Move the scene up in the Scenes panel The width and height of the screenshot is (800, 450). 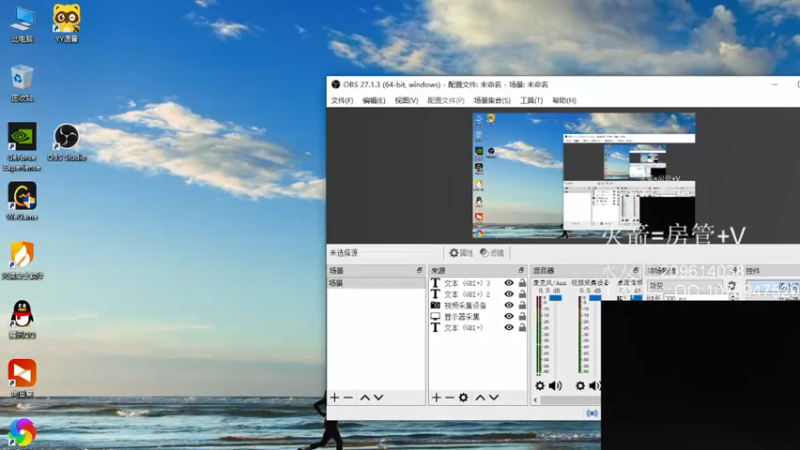365,397
